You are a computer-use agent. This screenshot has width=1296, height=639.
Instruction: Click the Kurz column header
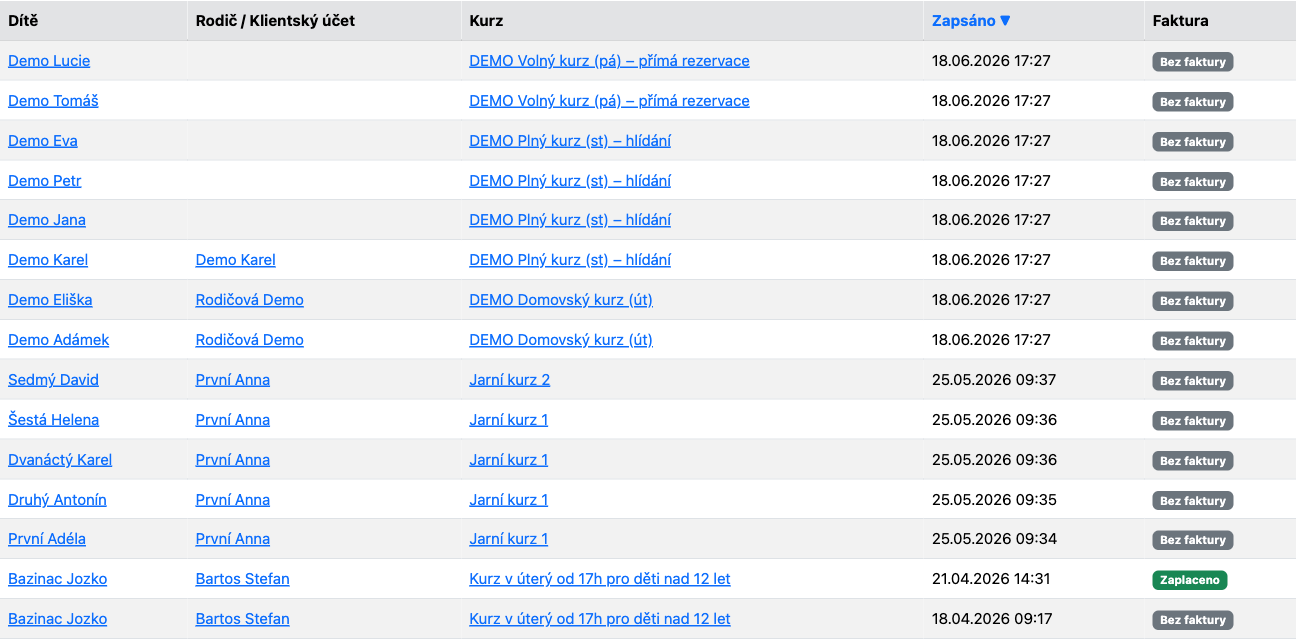click(486, 20)
